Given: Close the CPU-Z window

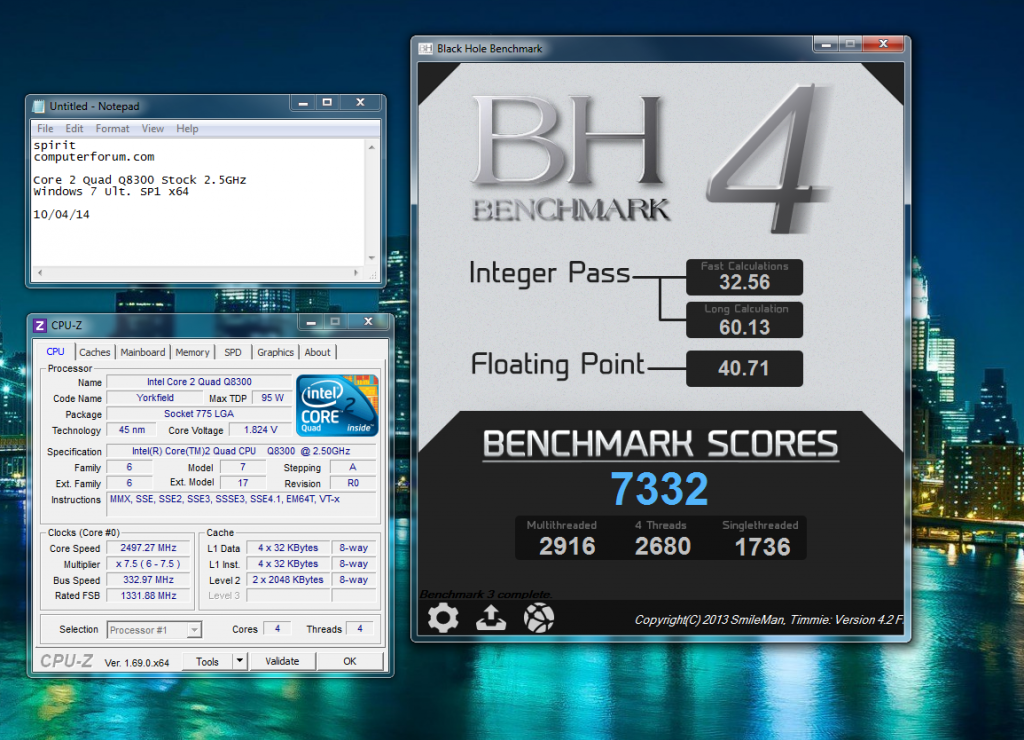Looking at the screenshot, I should pos(368,321).
